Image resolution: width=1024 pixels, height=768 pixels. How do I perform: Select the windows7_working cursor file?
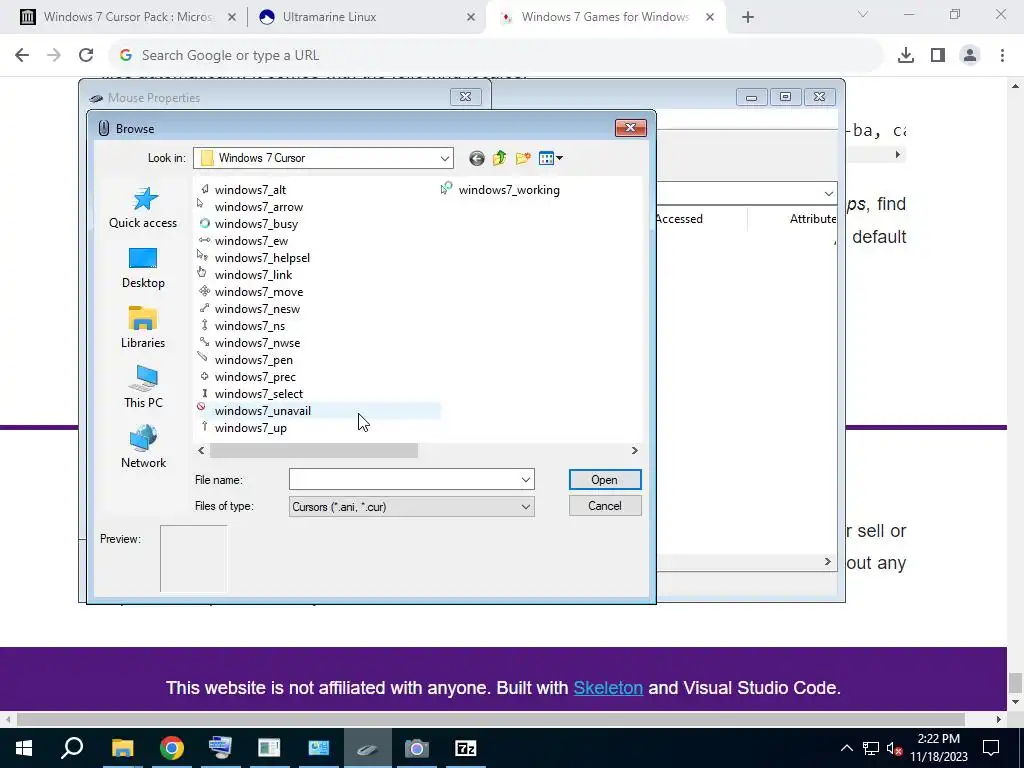(x=500, y=190)
